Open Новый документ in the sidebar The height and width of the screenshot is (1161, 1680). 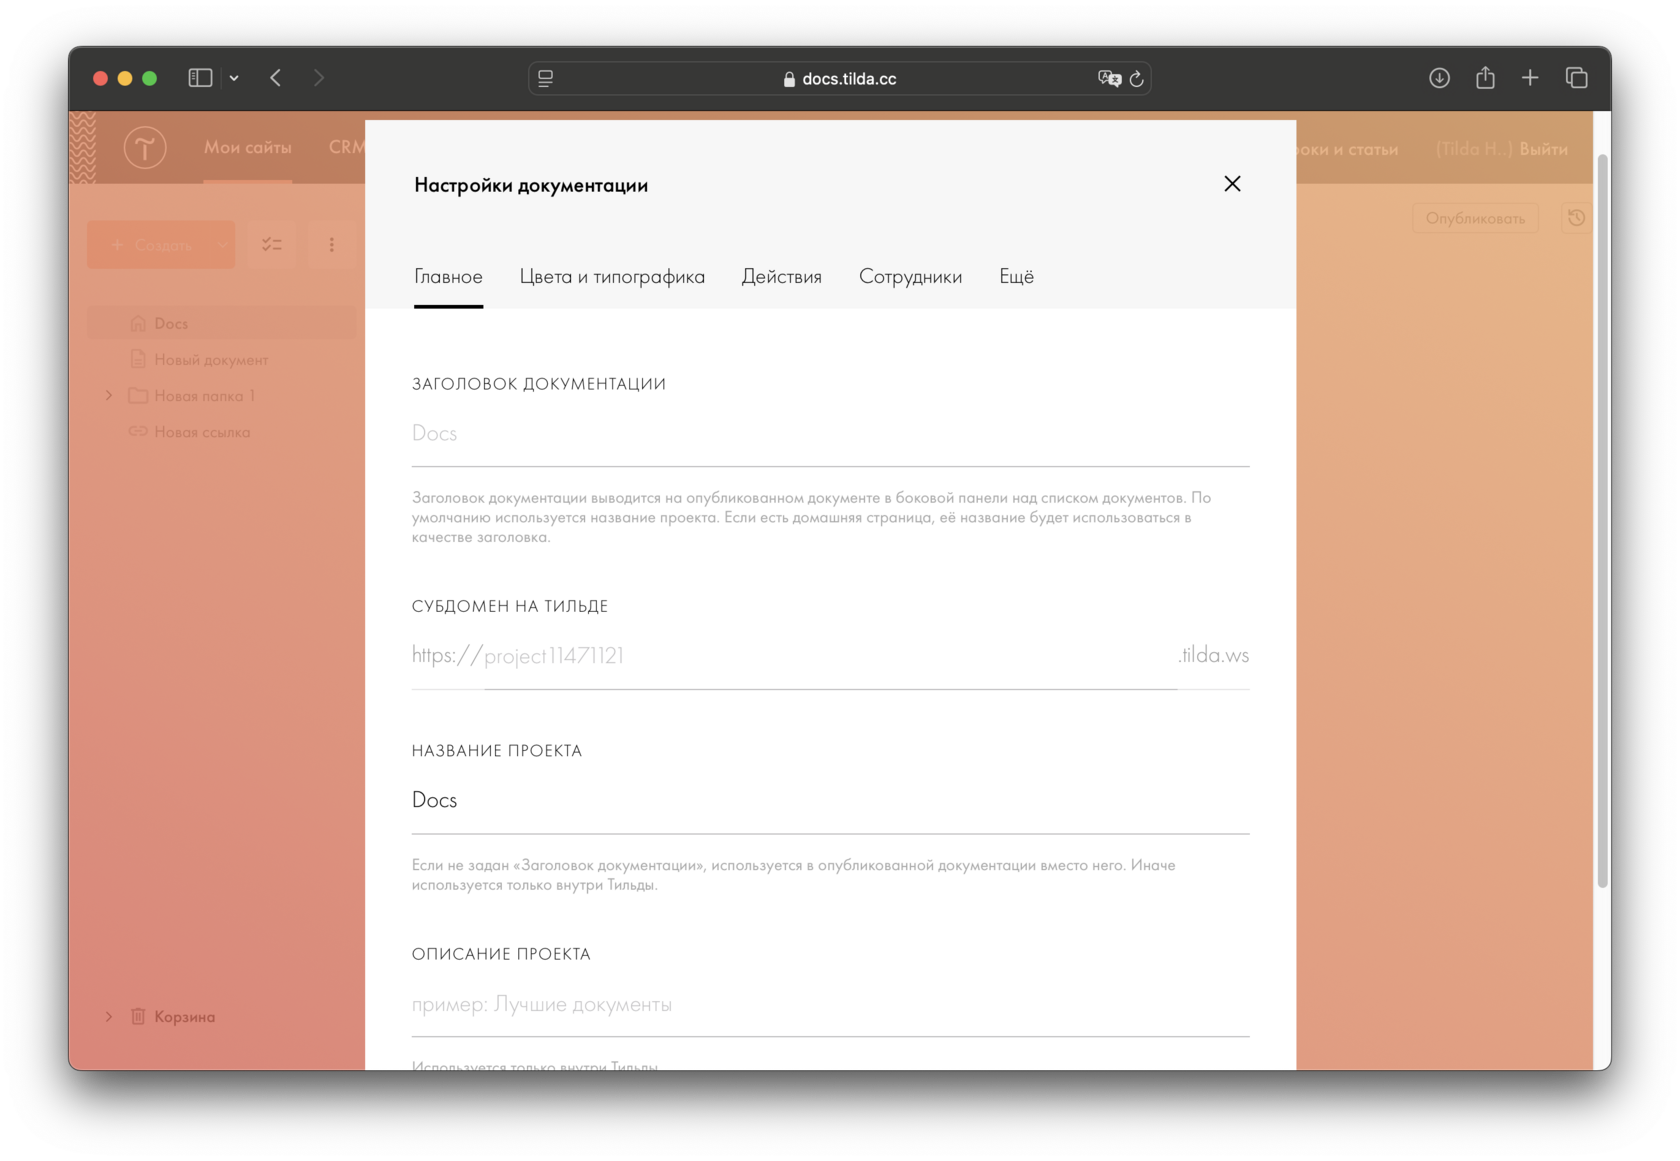point(211,360)
